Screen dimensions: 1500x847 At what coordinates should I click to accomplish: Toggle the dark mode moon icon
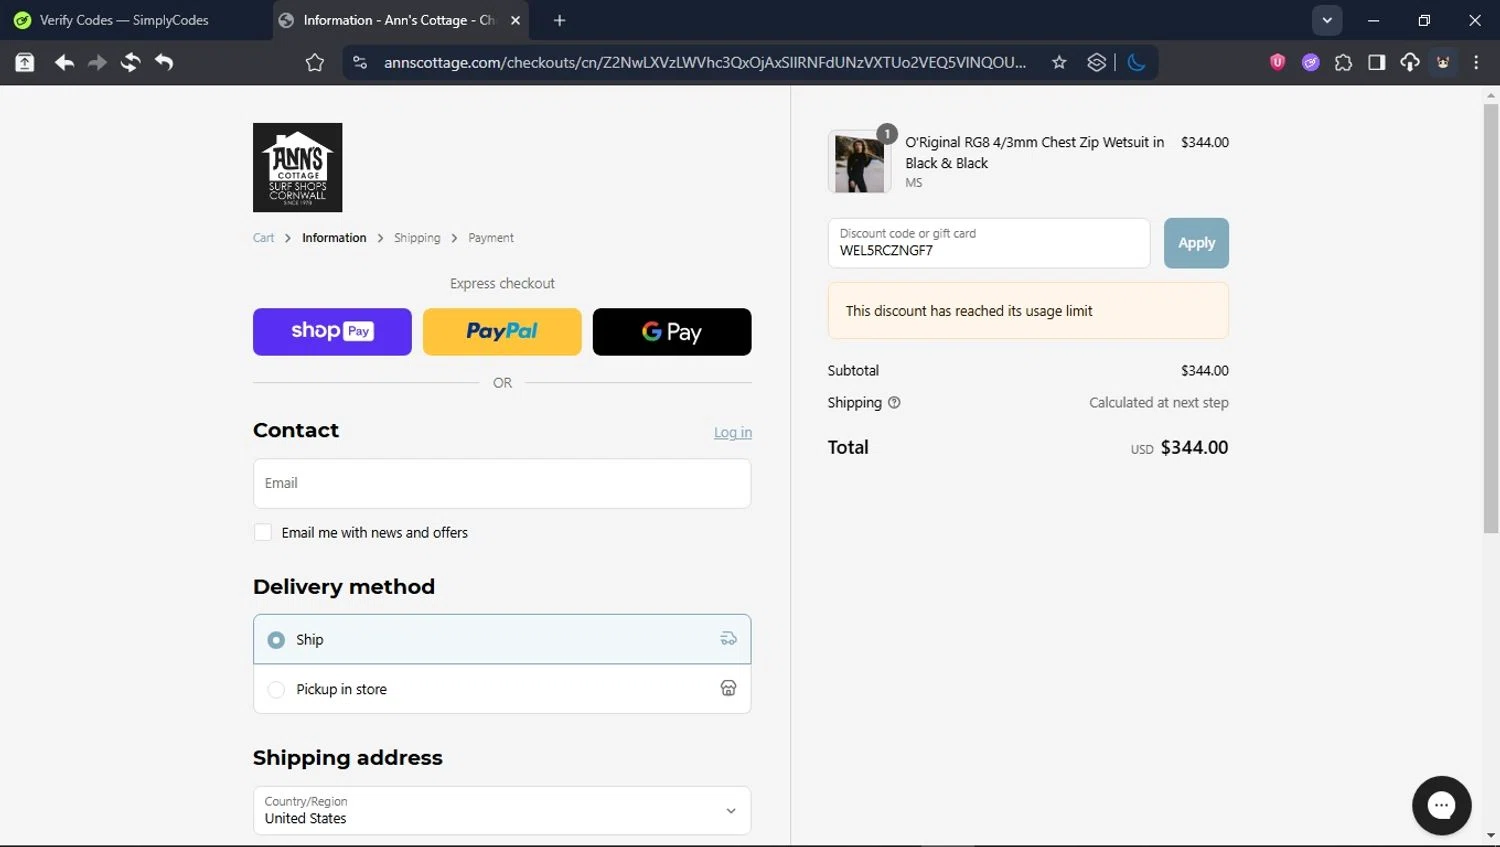point(1136,62)
